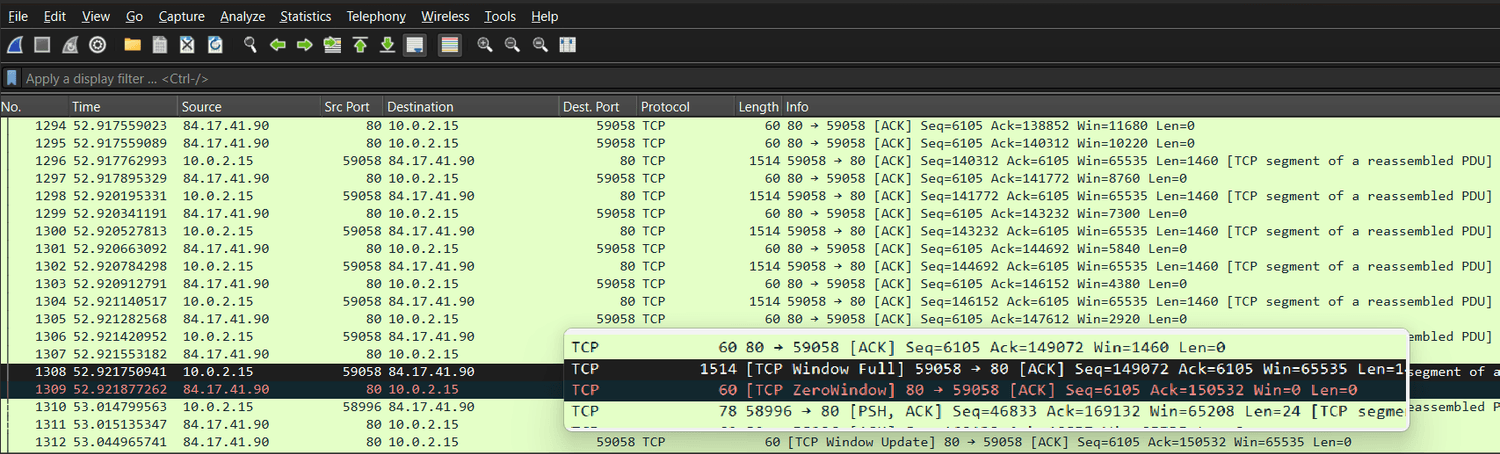Go forward to the next packet in history
Image resolution: width=1500 pixels, height=454 pixels.
[305, 45]
